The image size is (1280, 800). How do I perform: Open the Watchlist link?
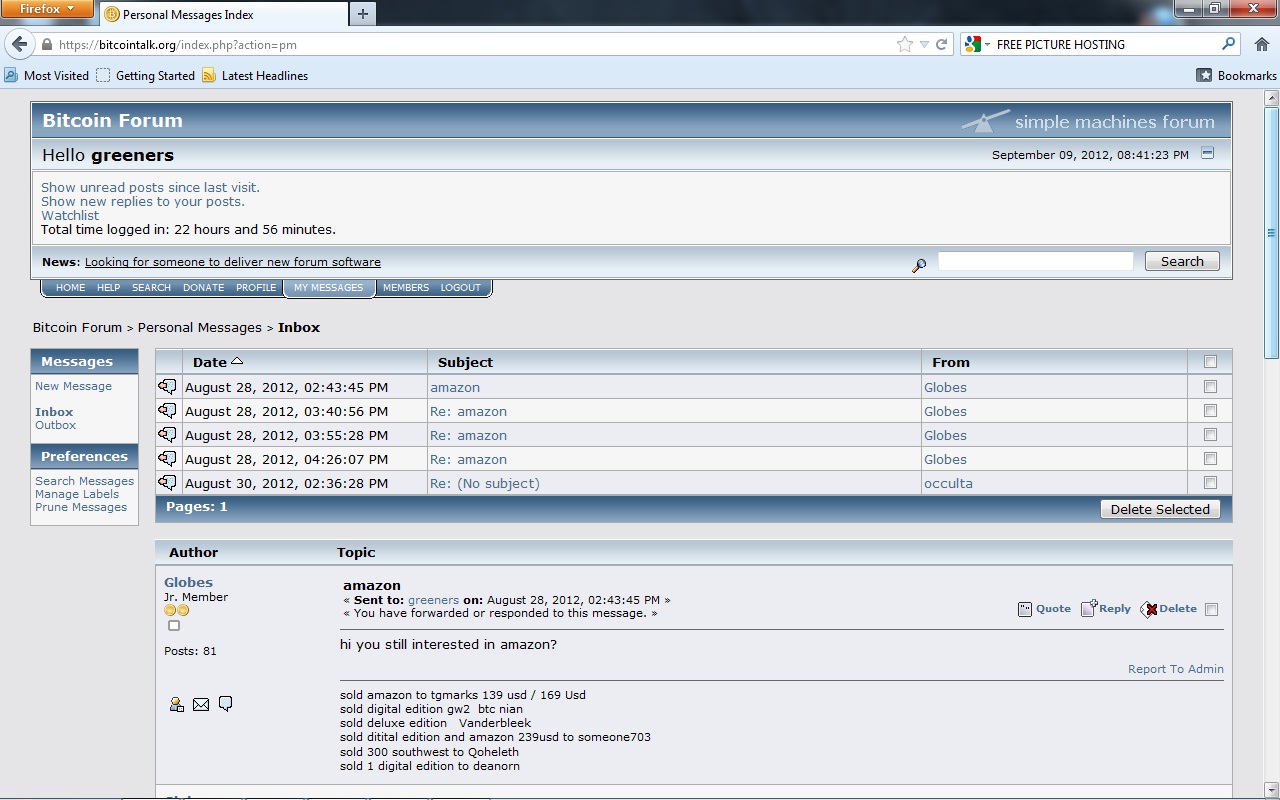click(70, 215)
